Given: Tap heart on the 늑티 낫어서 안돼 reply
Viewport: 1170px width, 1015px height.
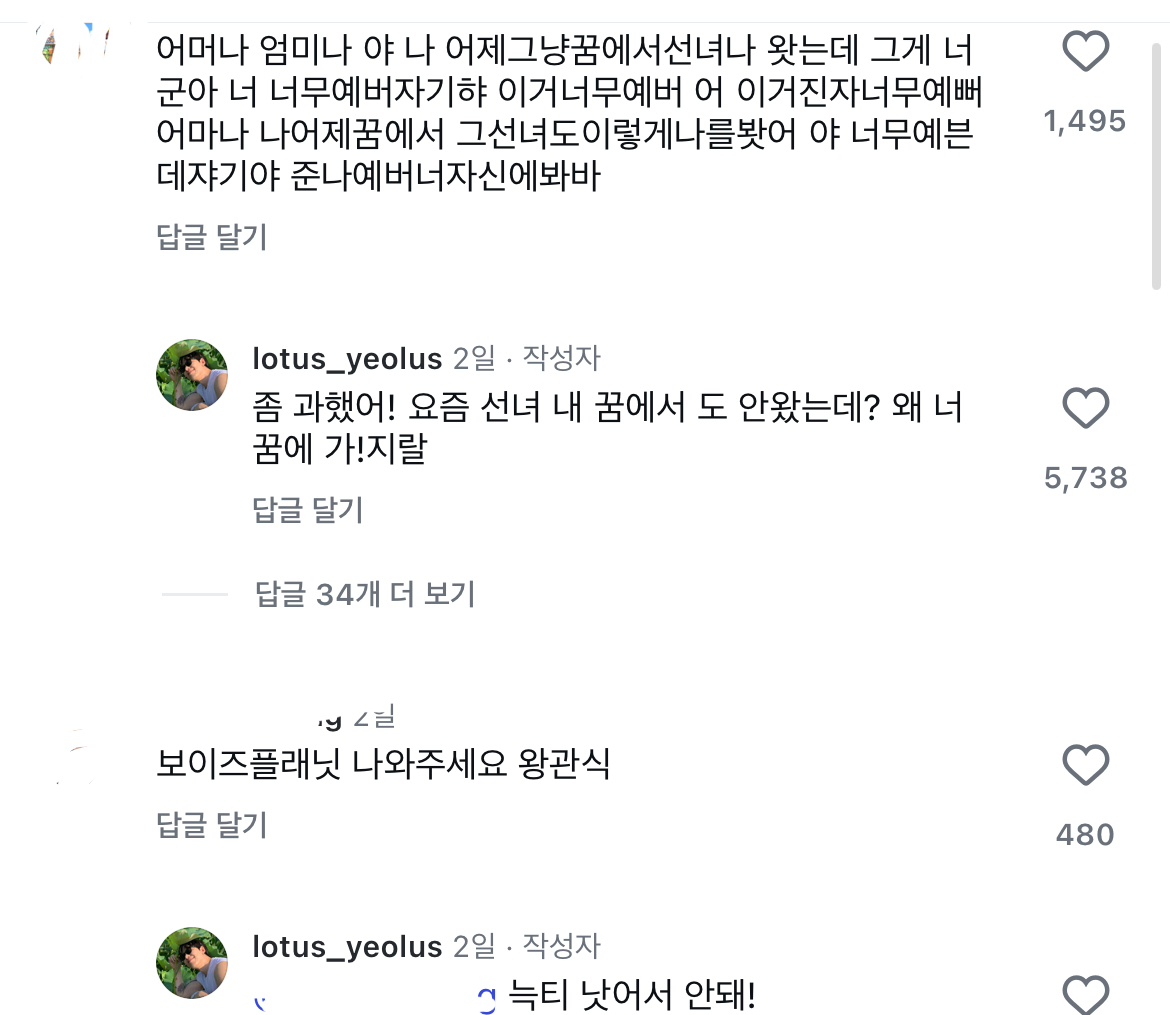Looking at the screenshot, I should 1085,995.
